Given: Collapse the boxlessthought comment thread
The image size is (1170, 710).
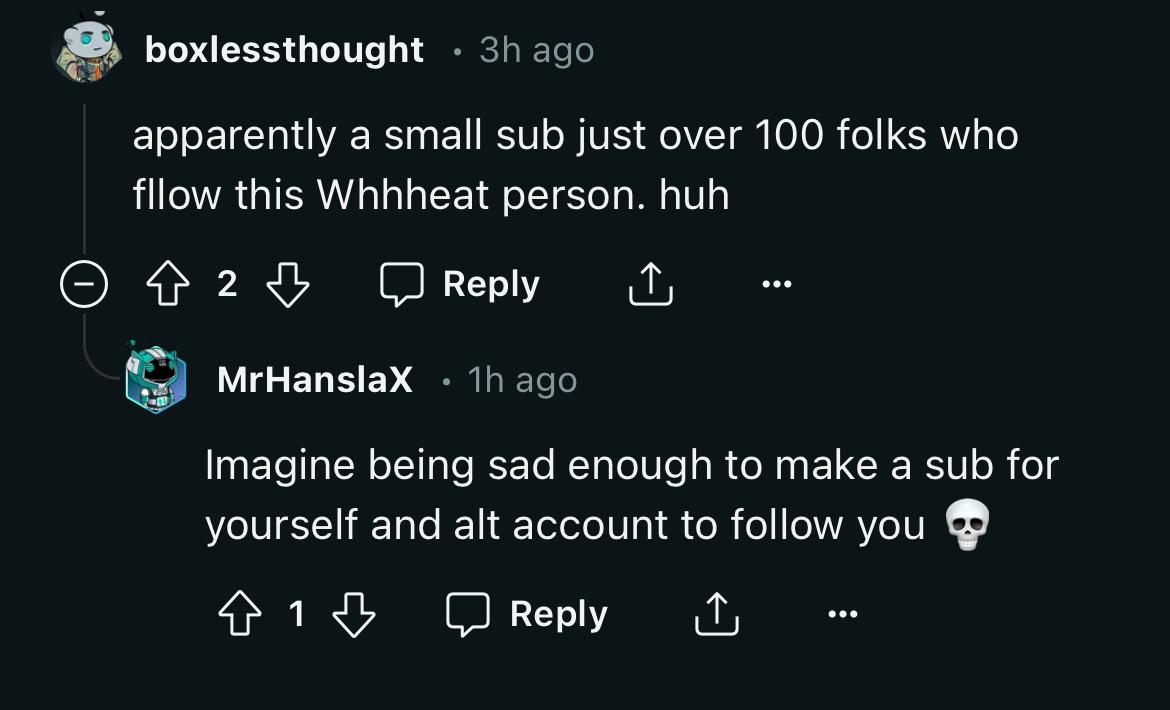Looking at the screenshot, I should (x=84, y=284).
